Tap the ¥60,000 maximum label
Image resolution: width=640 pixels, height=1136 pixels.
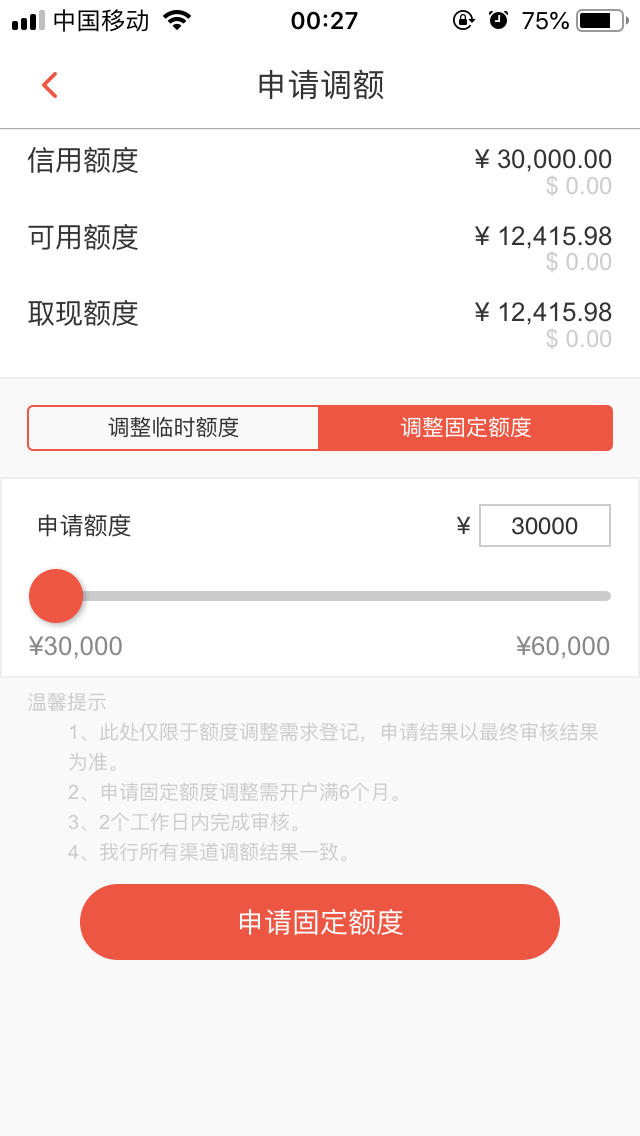[x=563, y=646]
